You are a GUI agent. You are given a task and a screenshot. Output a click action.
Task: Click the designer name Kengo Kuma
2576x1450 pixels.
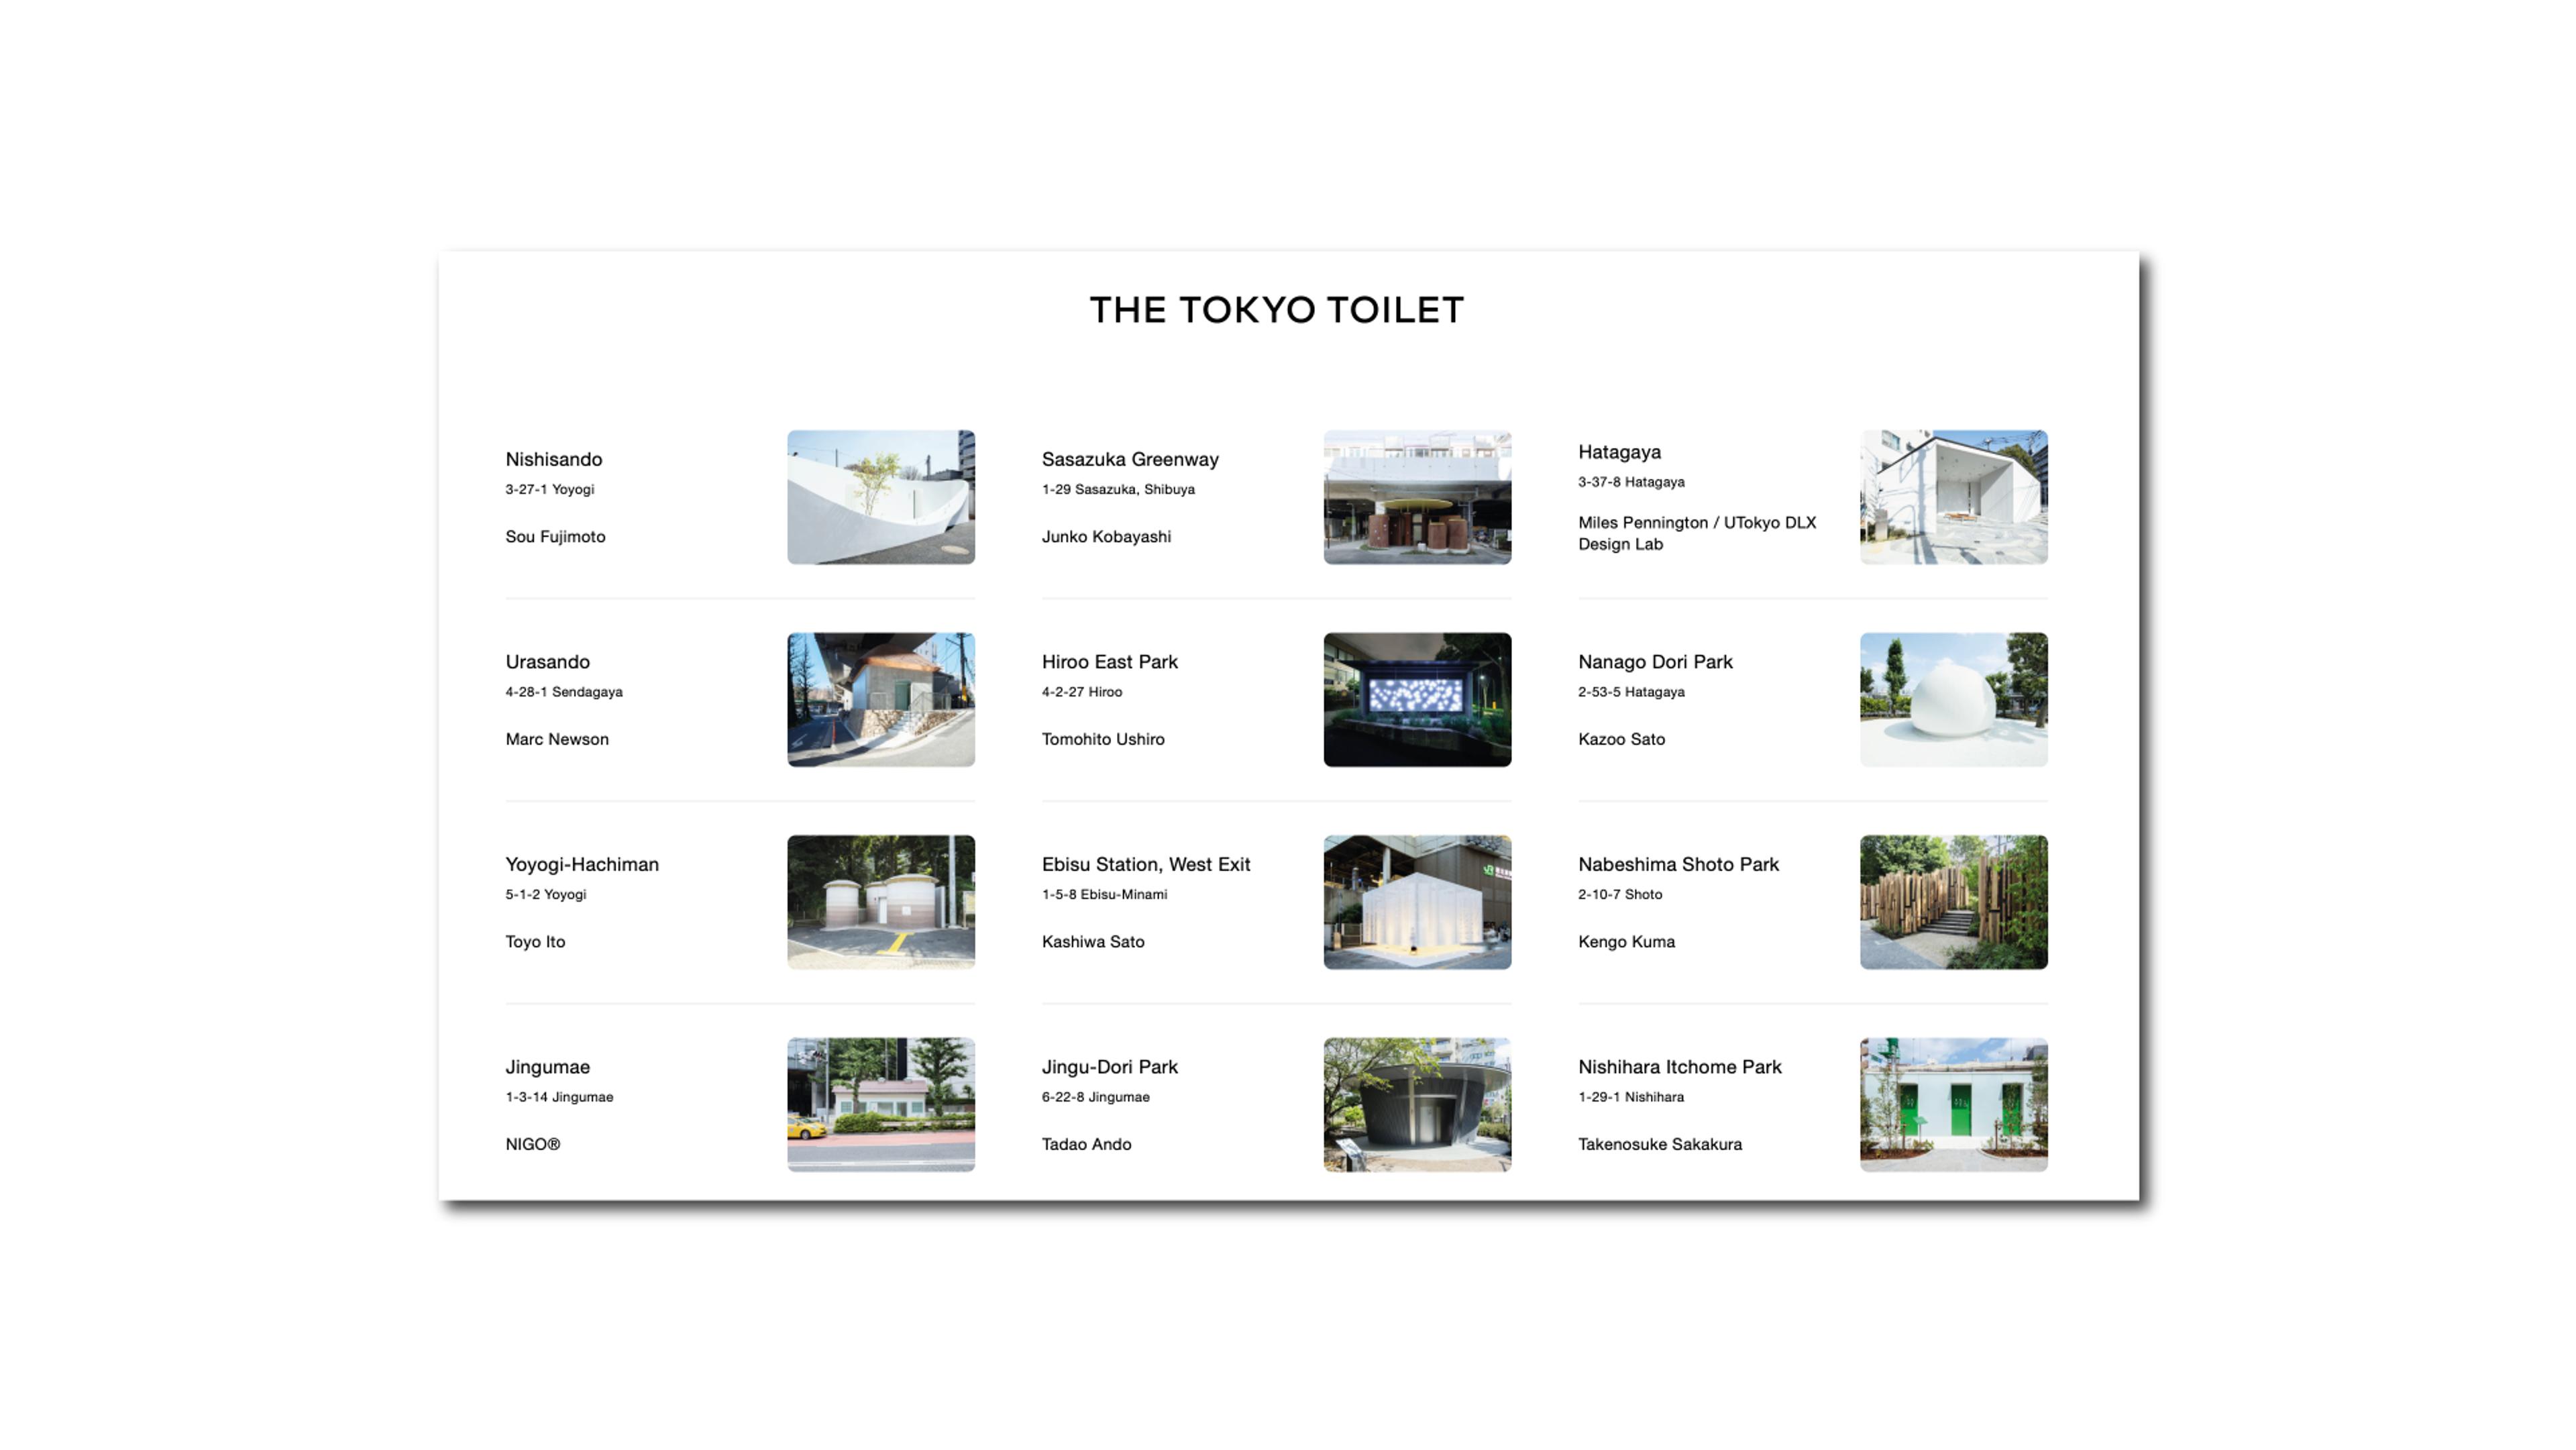[1626, 942]
